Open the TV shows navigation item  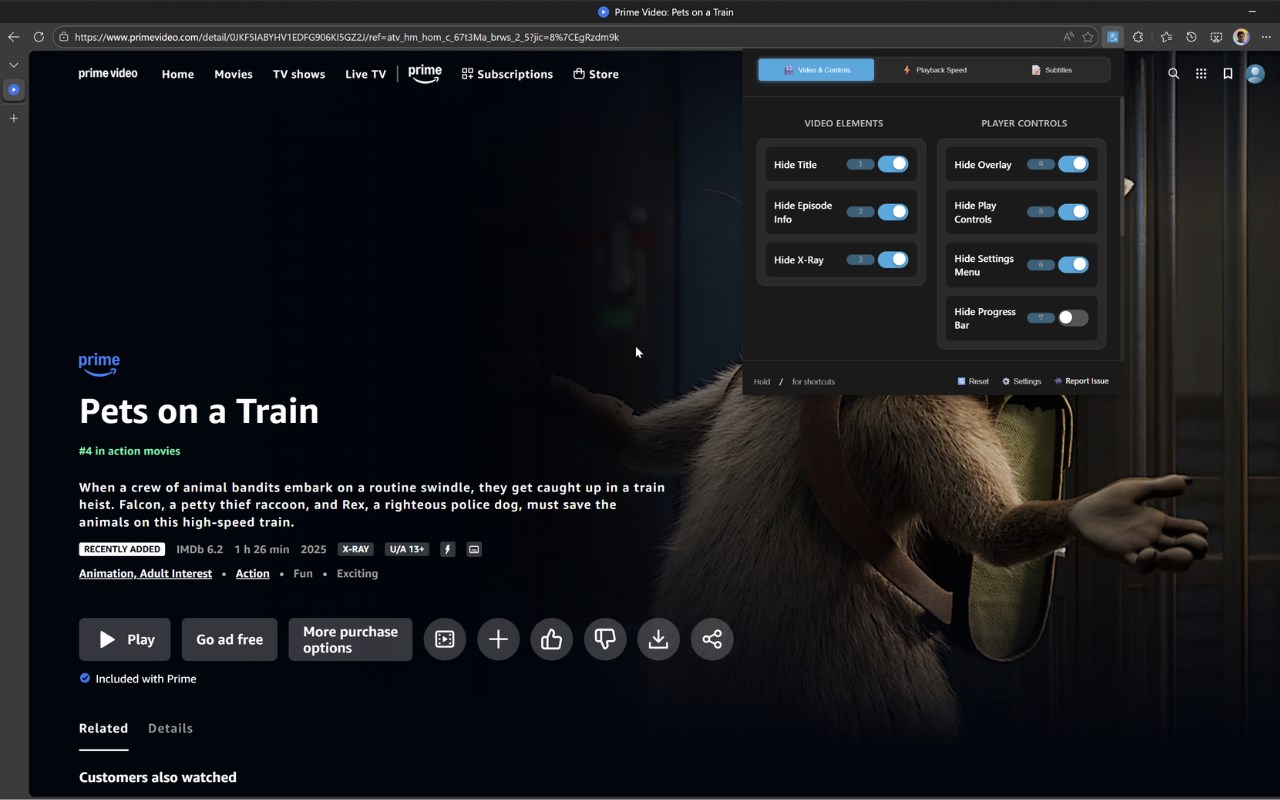point(299,74)
